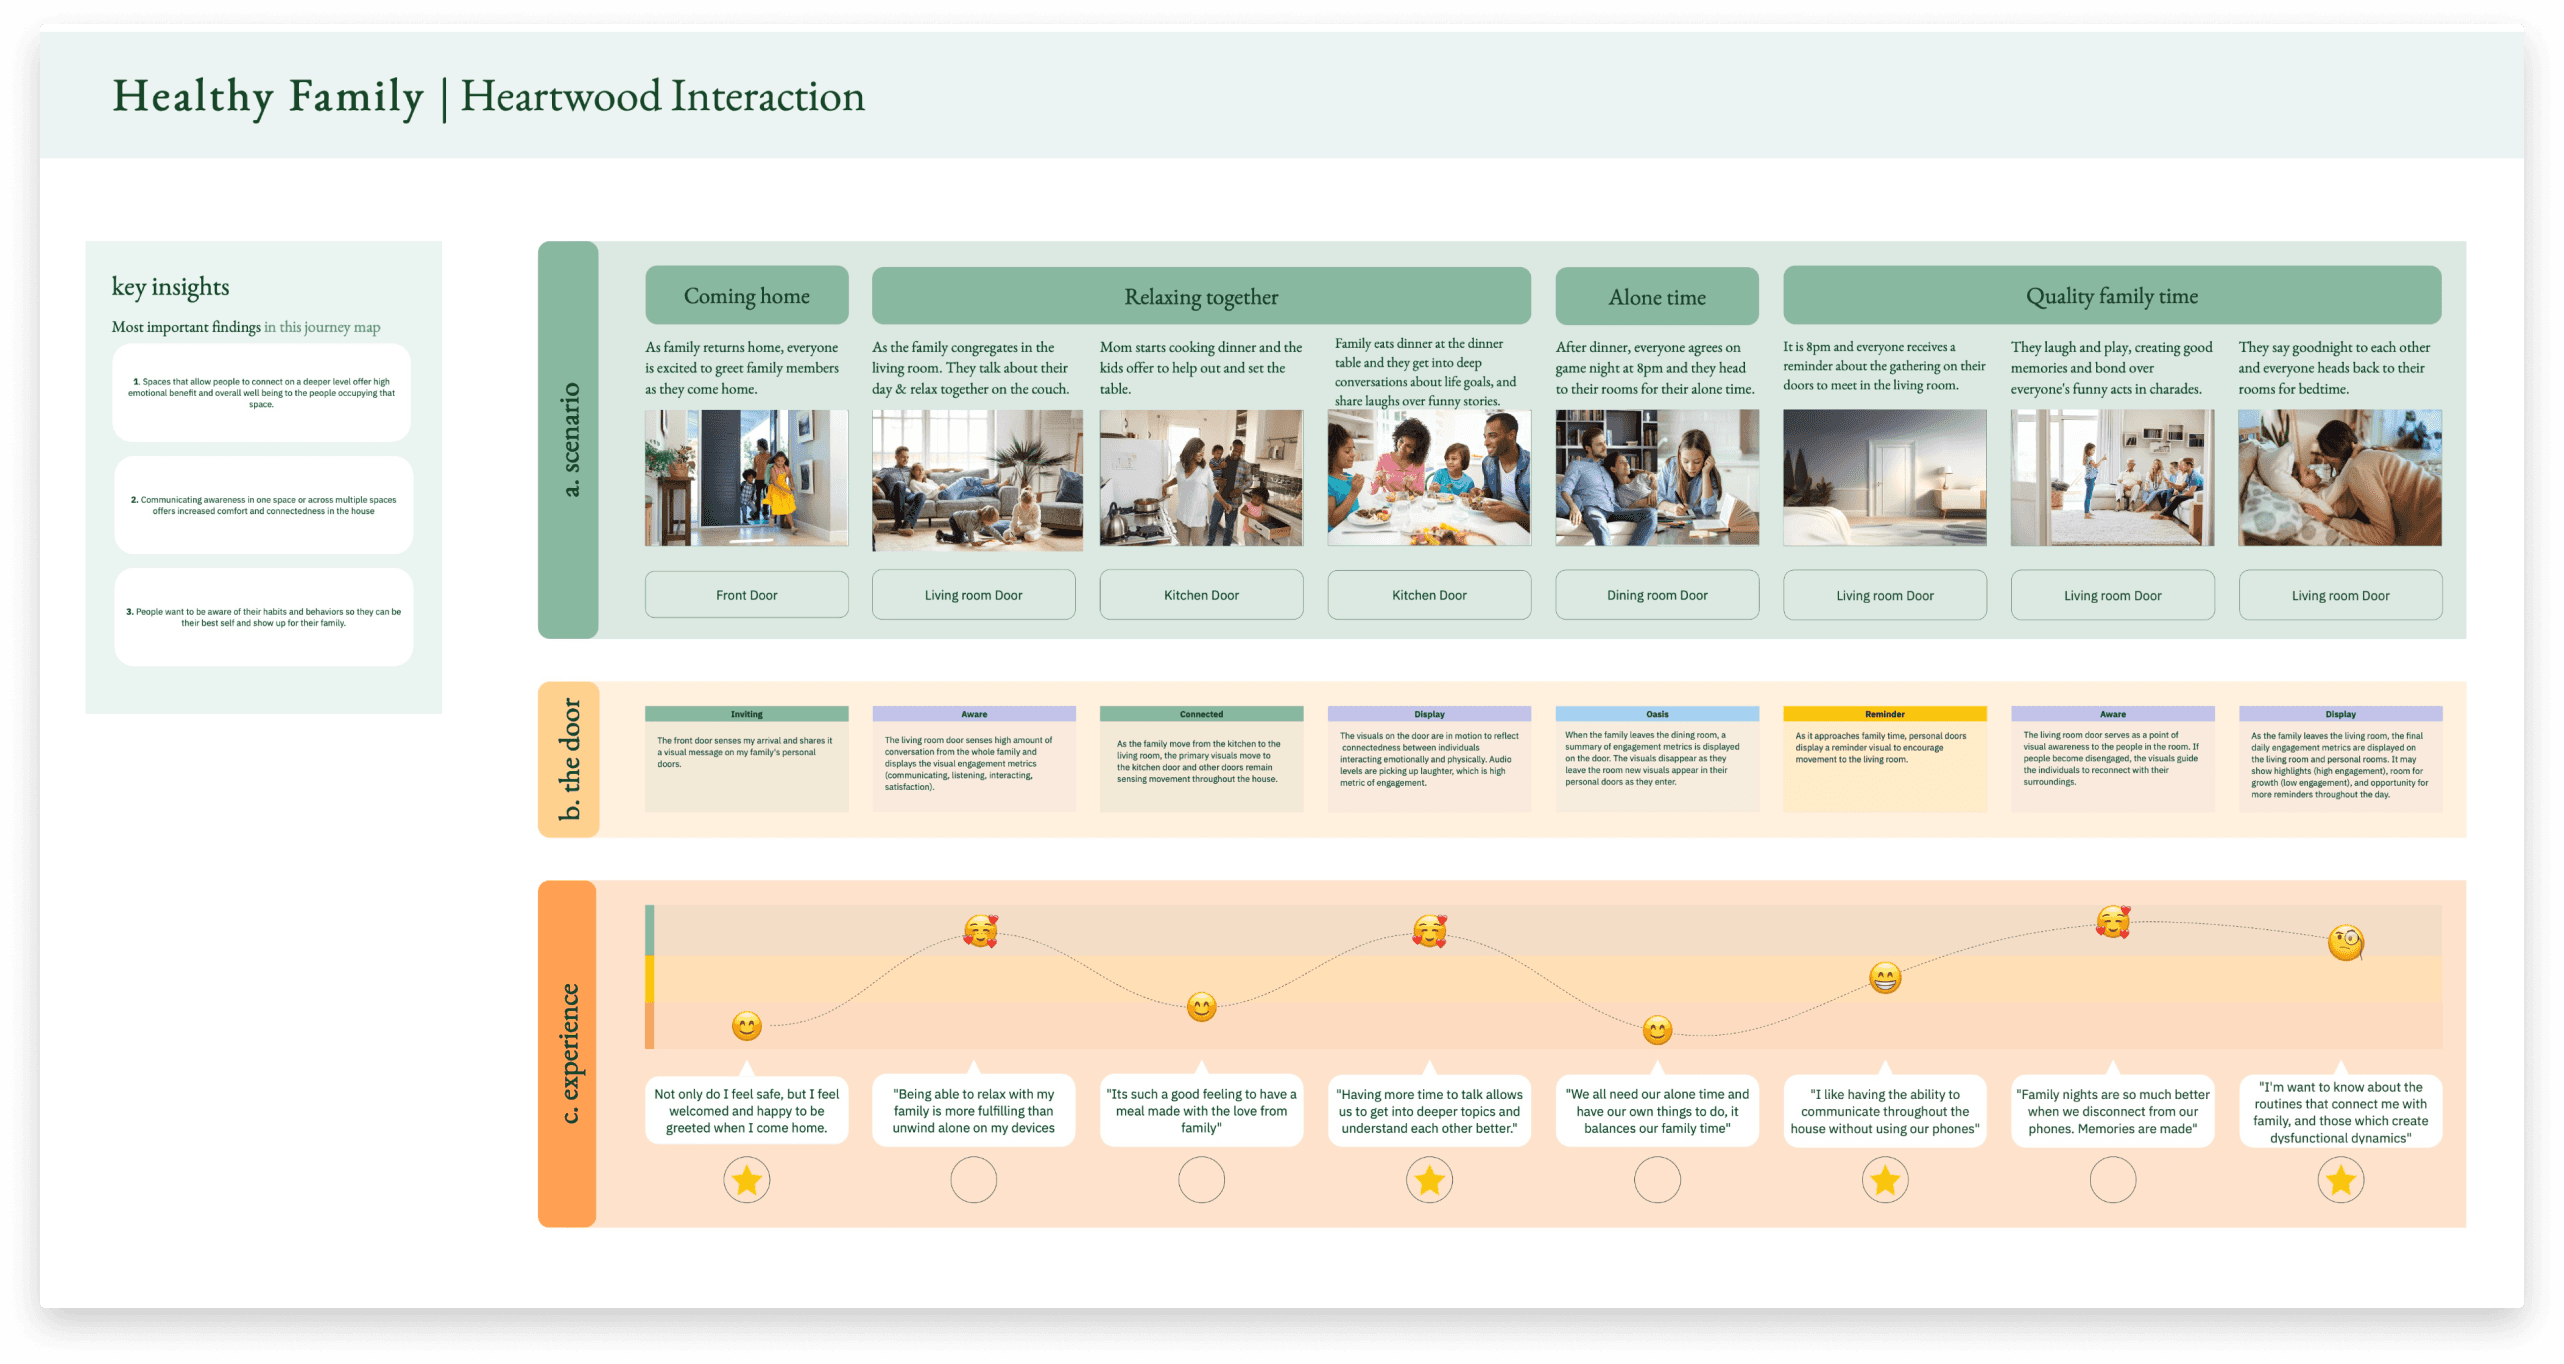Click heart-face emoji above "Having more time" quote
The image size is (2564, 1364).
click(1429, 931)
